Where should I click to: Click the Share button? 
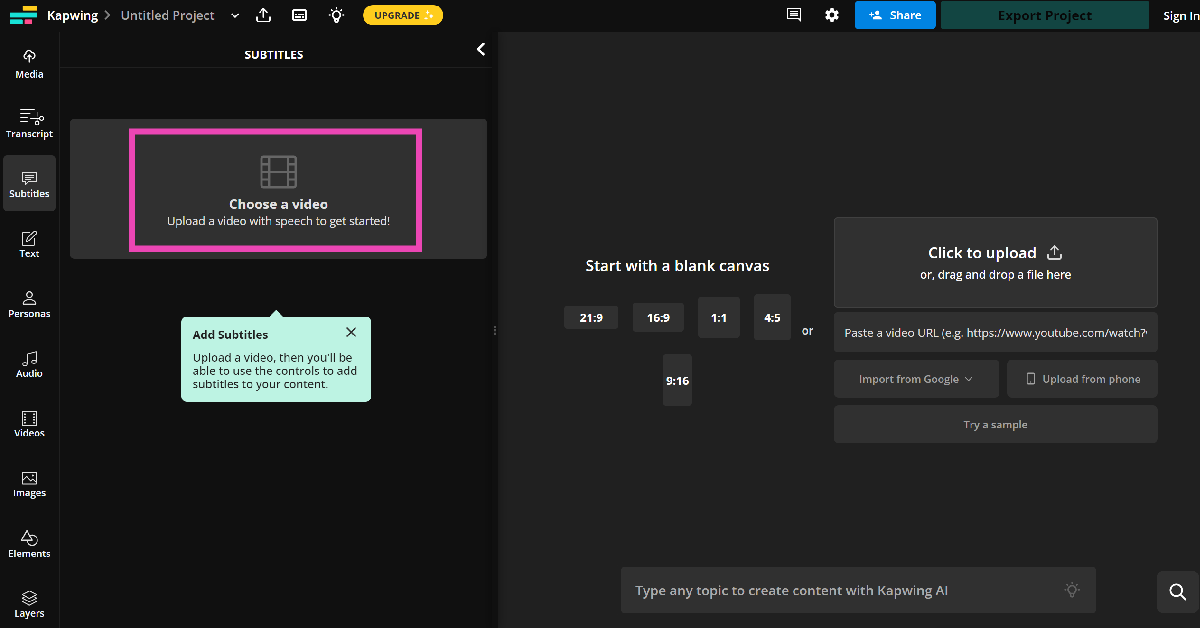895,15
